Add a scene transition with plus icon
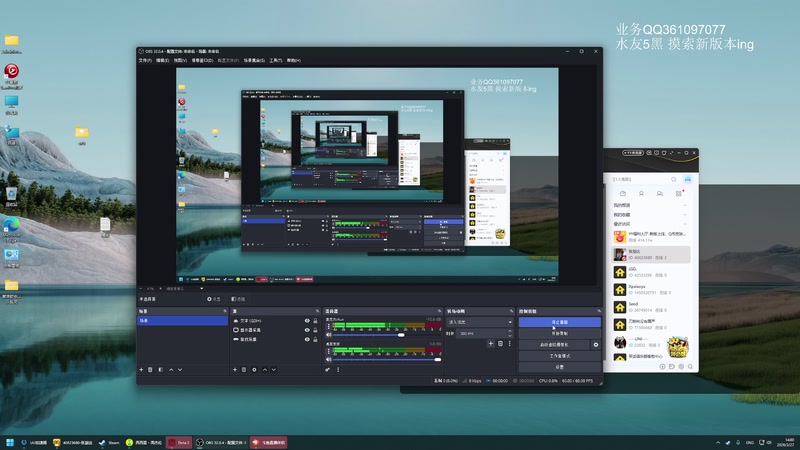 click(491, 343)
